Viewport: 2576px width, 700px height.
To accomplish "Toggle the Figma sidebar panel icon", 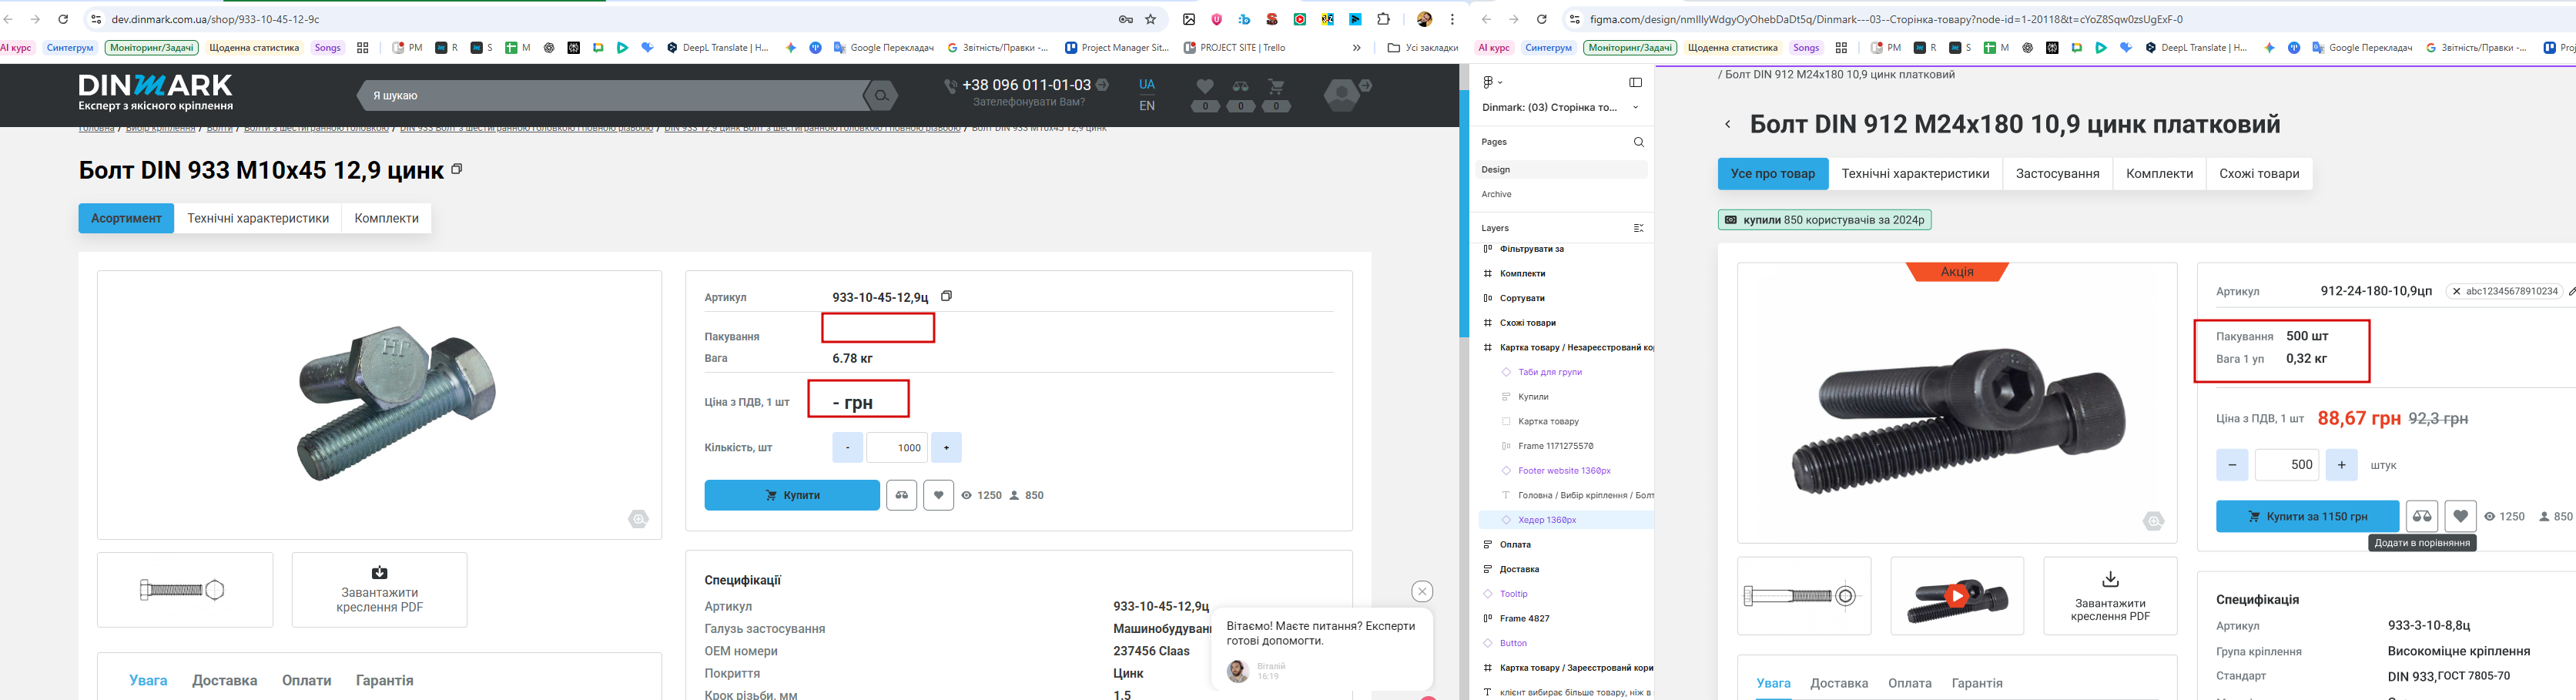I will click(x=1635, y=82).
